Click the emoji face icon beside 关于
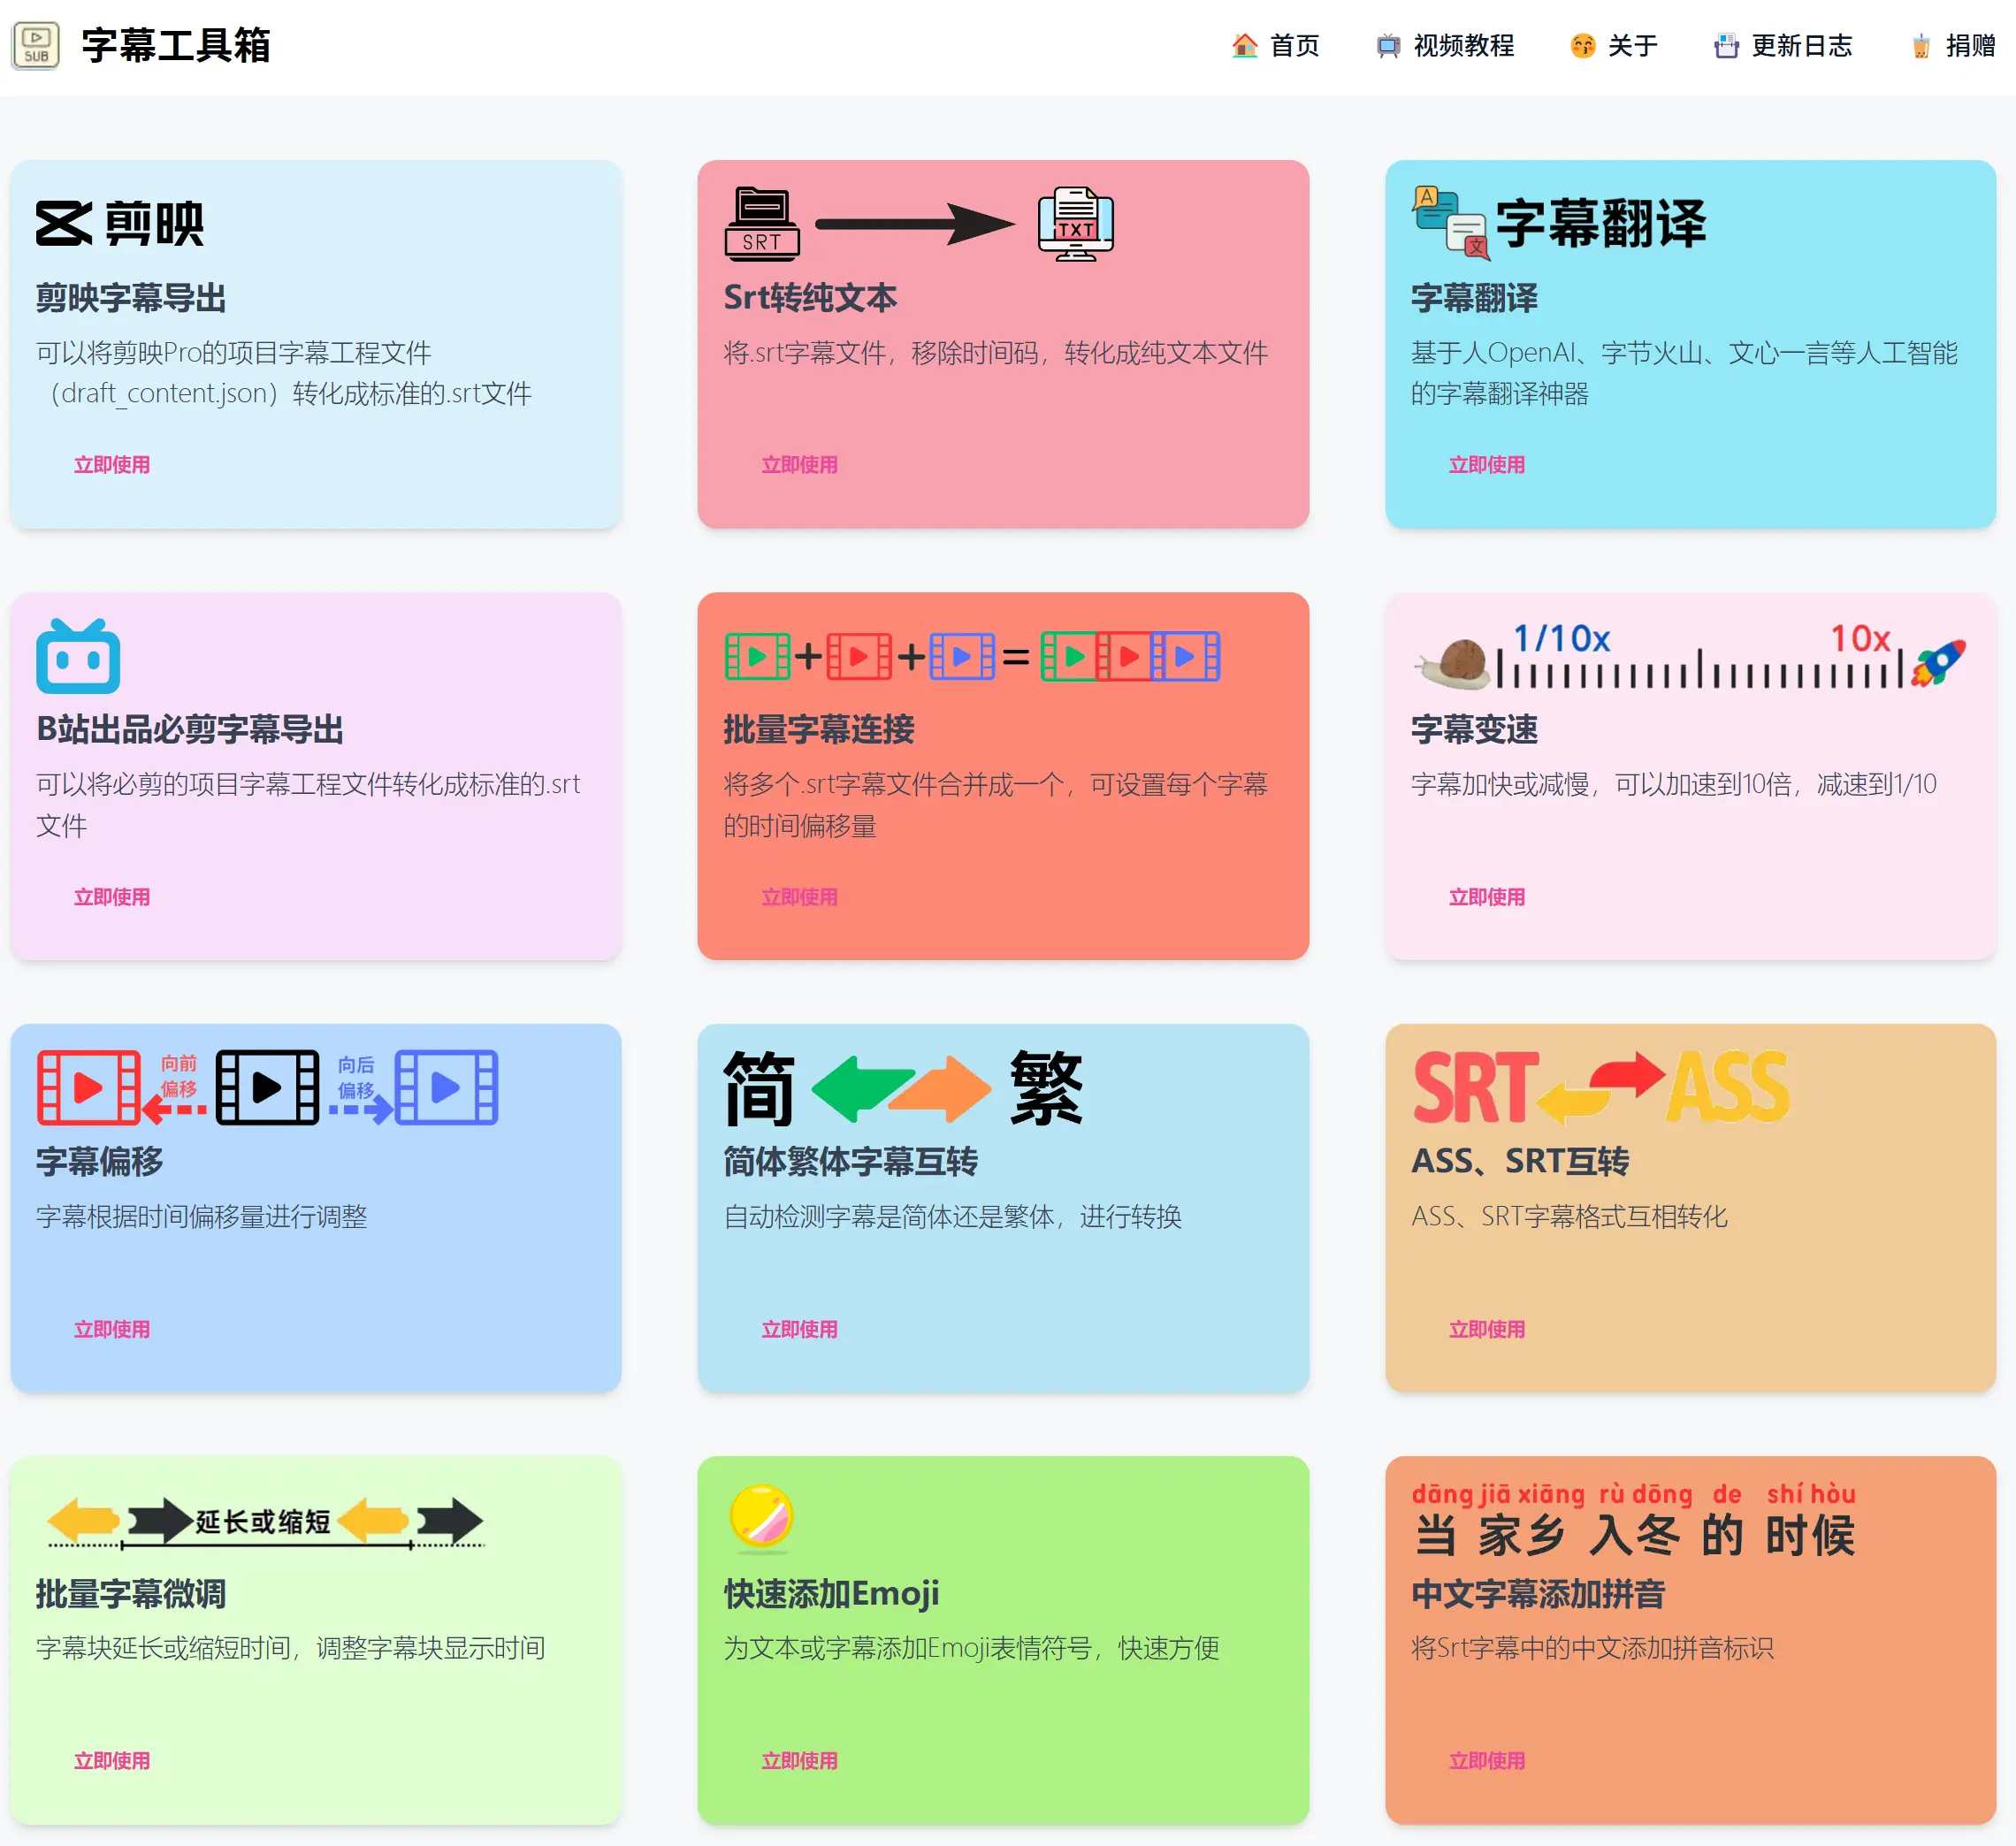The image size is (2016, 1846). click(x=1583, y=46)
